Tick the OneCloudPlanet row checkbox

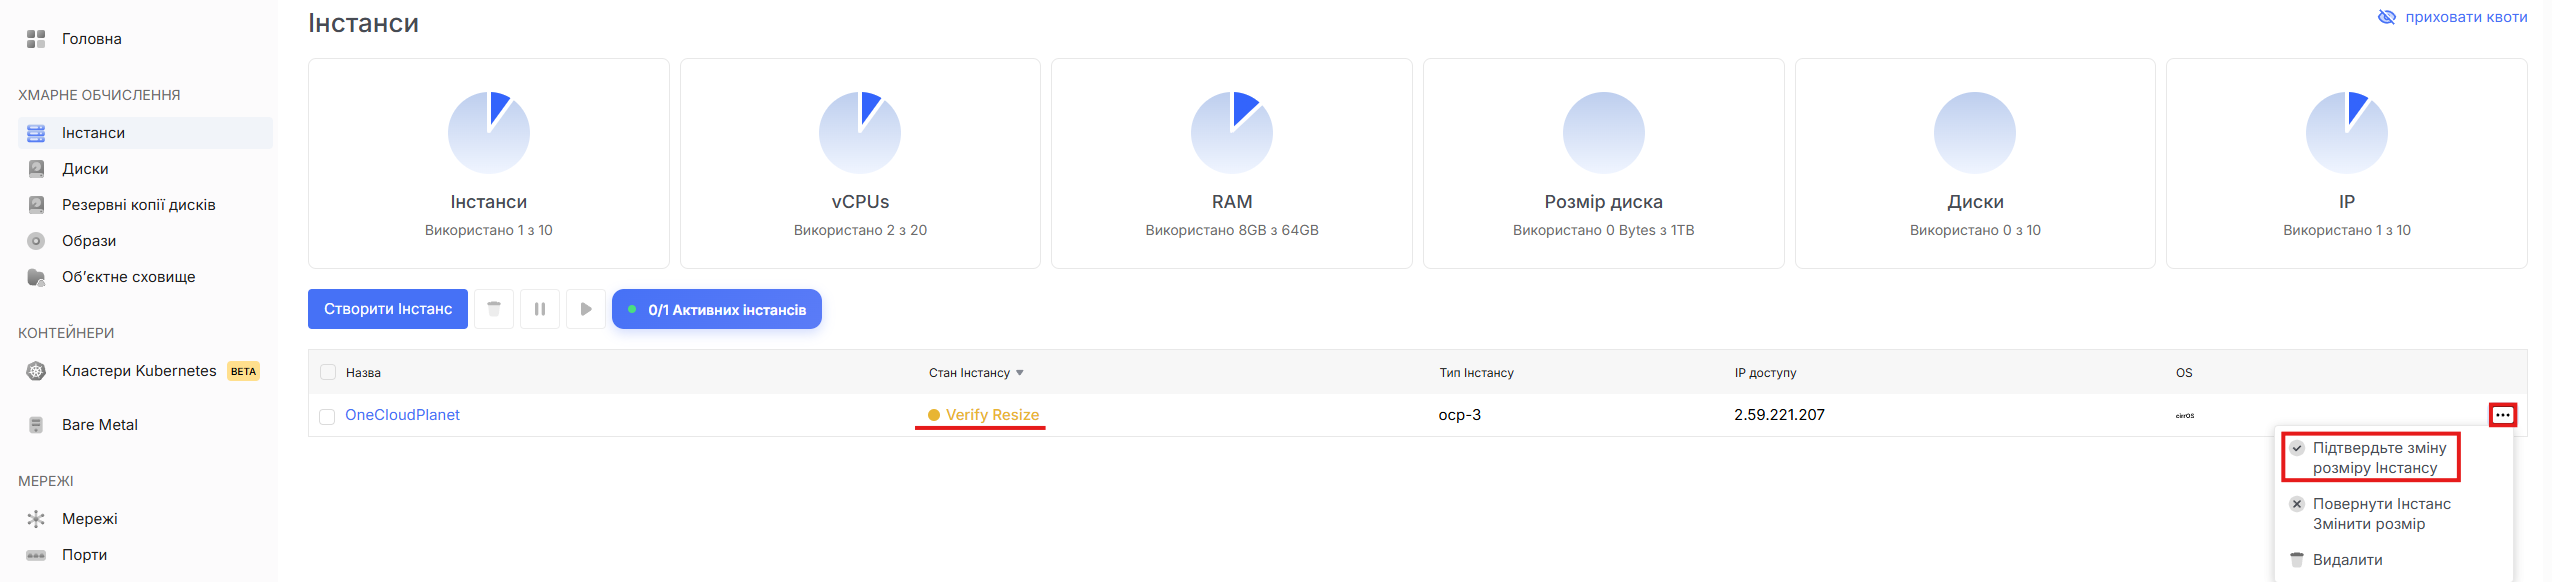[327, 416]
